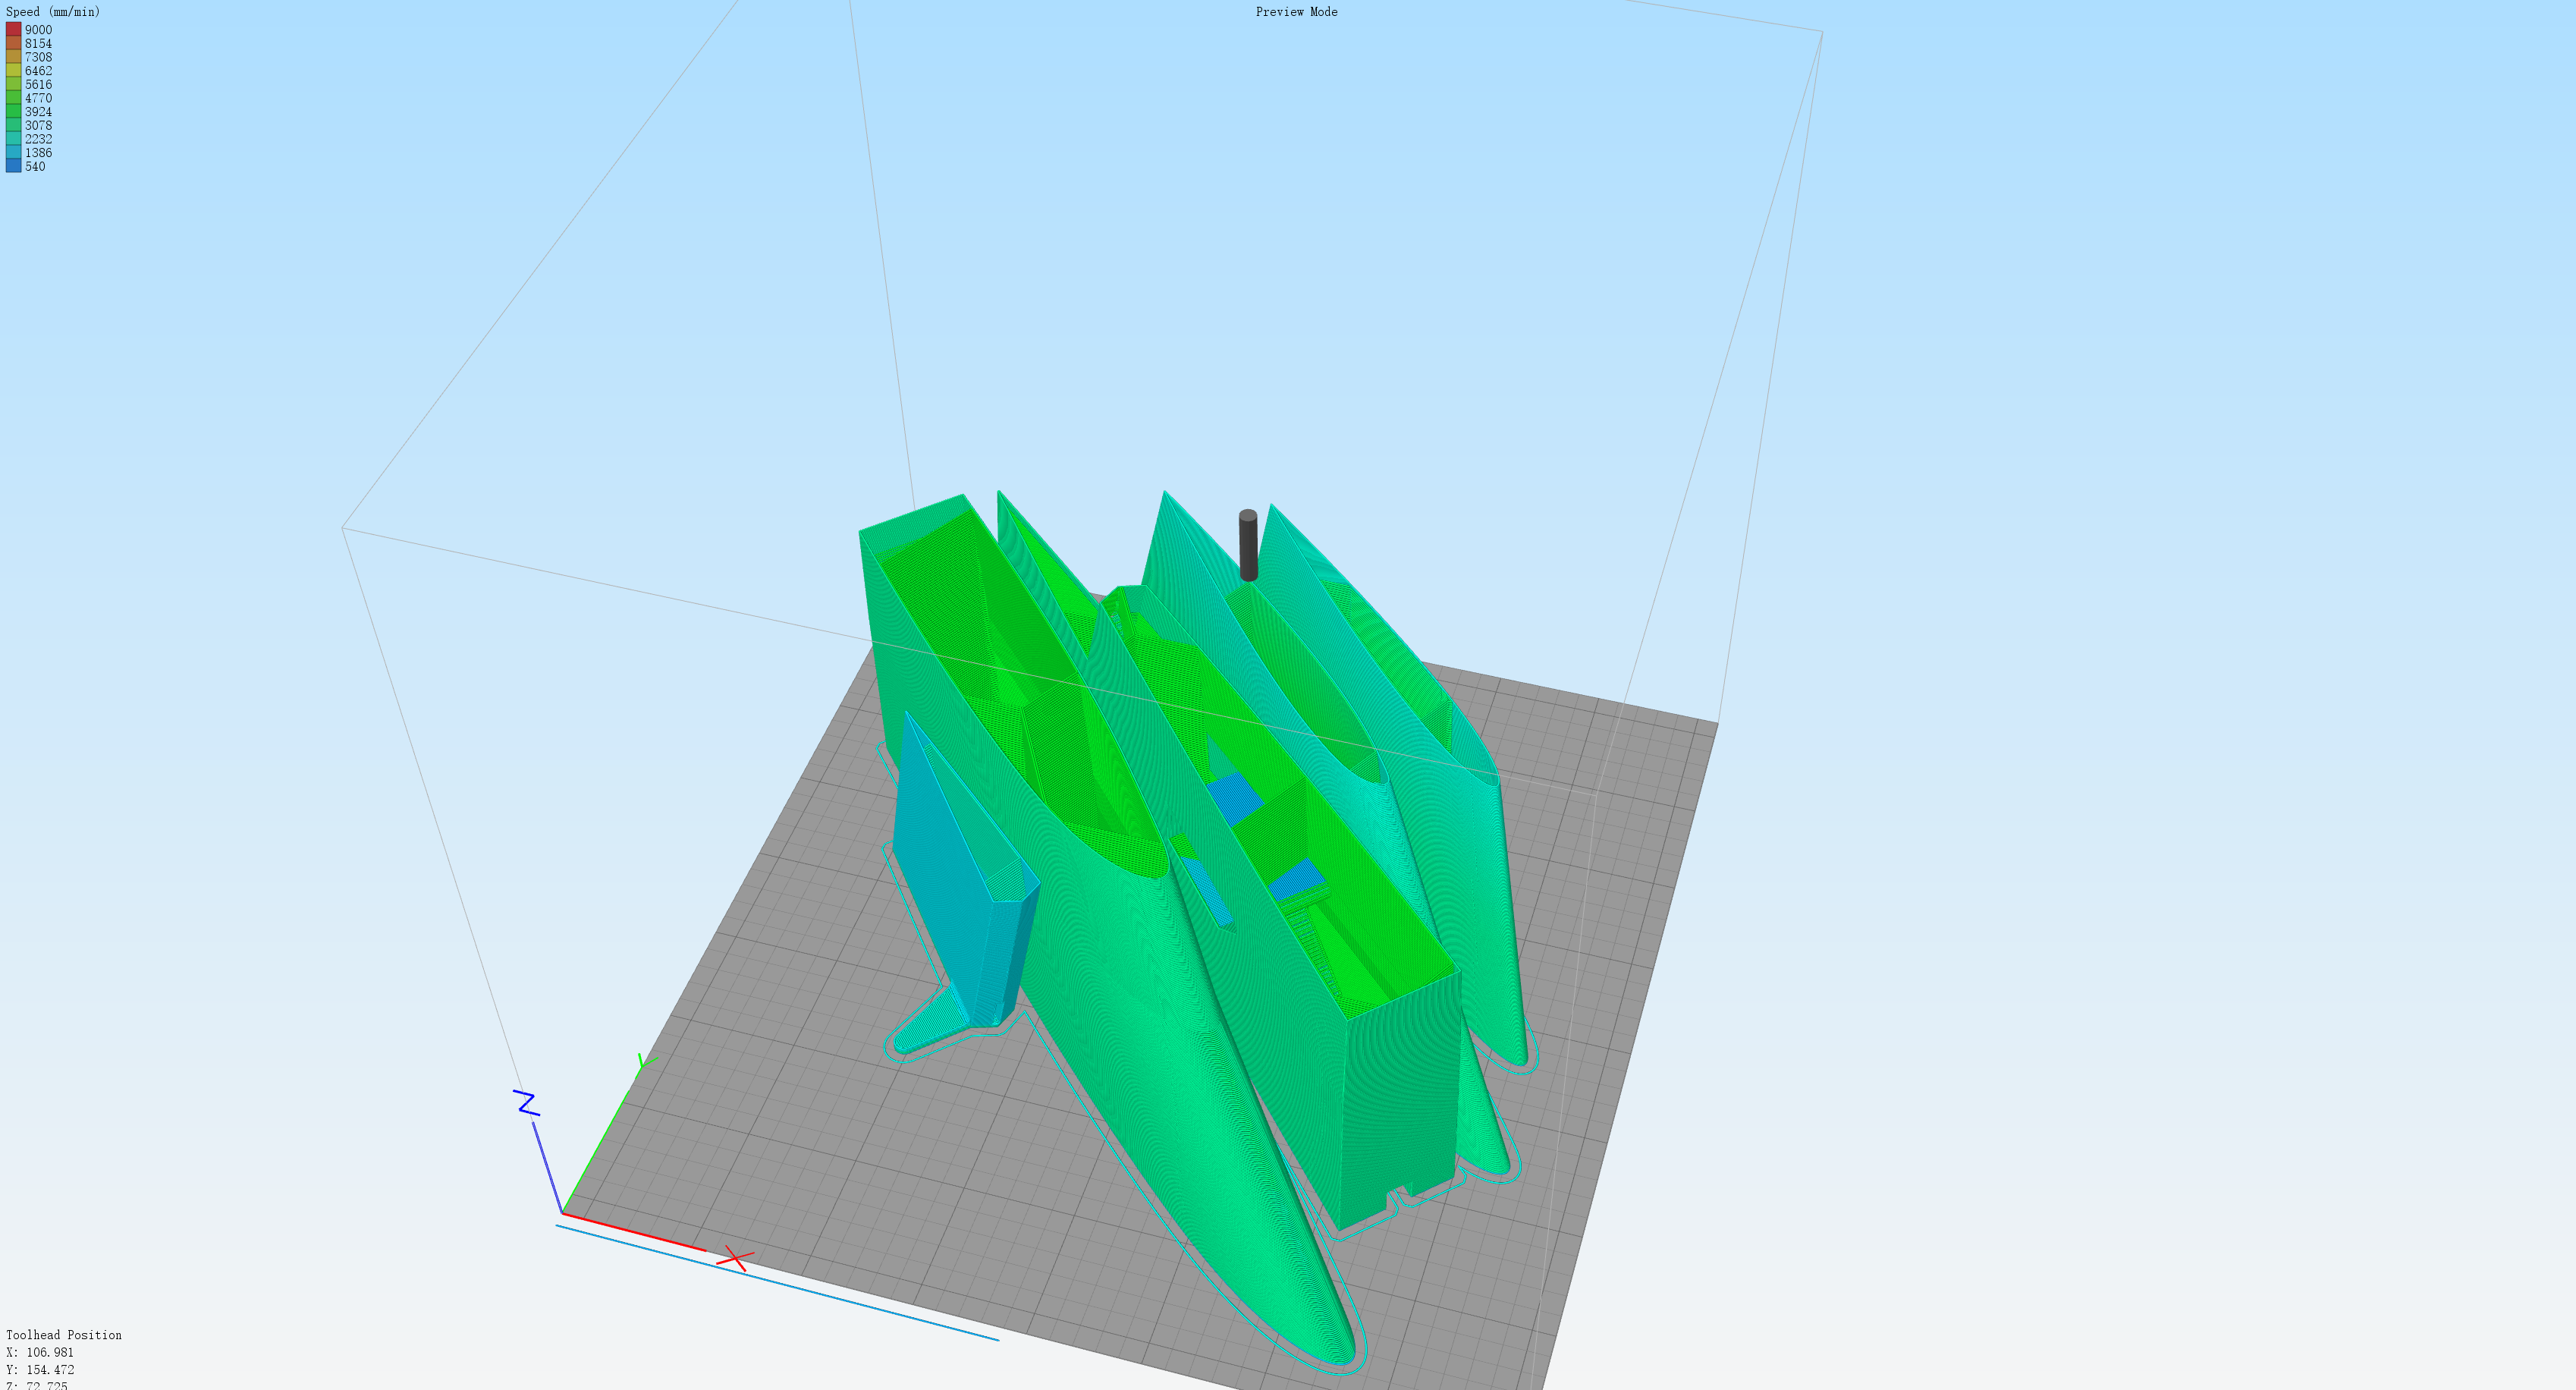Select the "X: 106.981" toolhead readout

tap(40, 1352)
